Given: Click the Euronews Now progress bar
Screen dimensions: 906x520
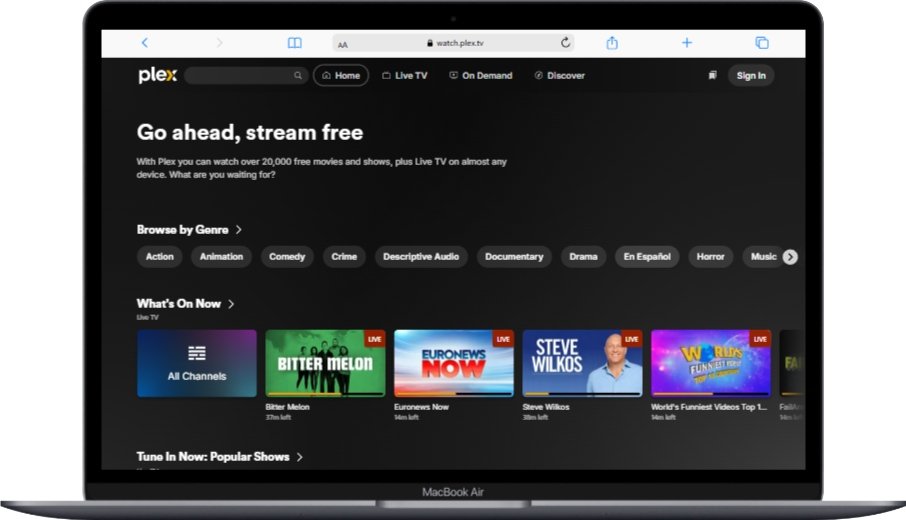Looking at the screenshot, I should 454,394.
